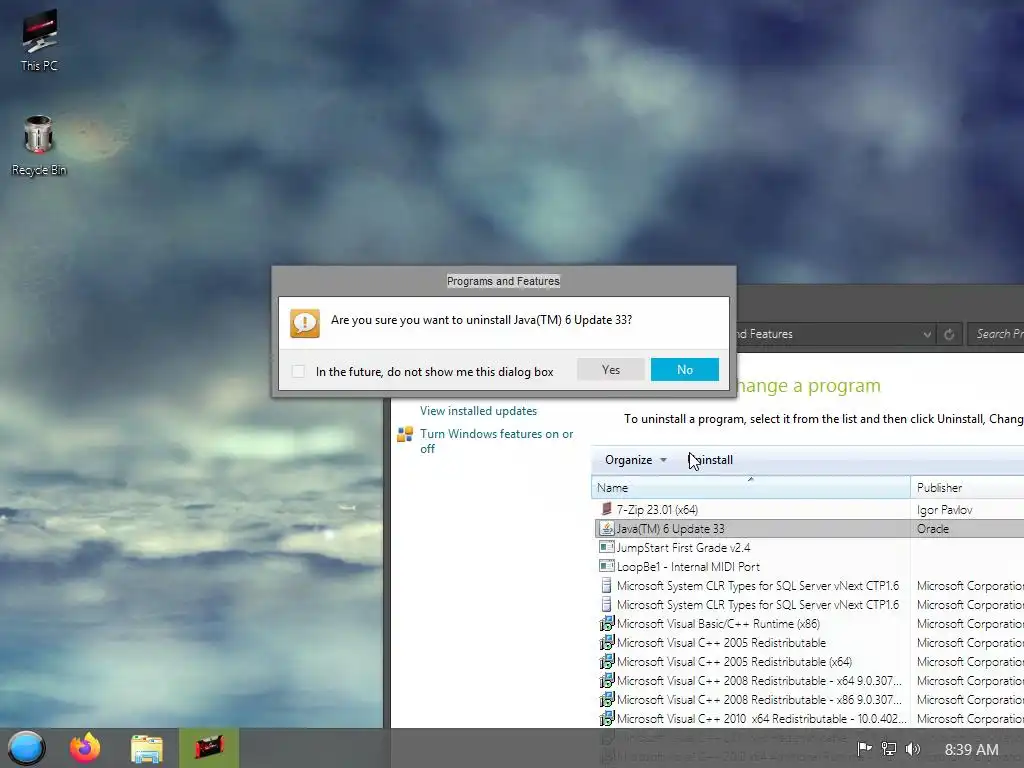This screenshot has width=1024, height=768.
Task: Expand the address bar history dropdown
Action: click(927, 334)
